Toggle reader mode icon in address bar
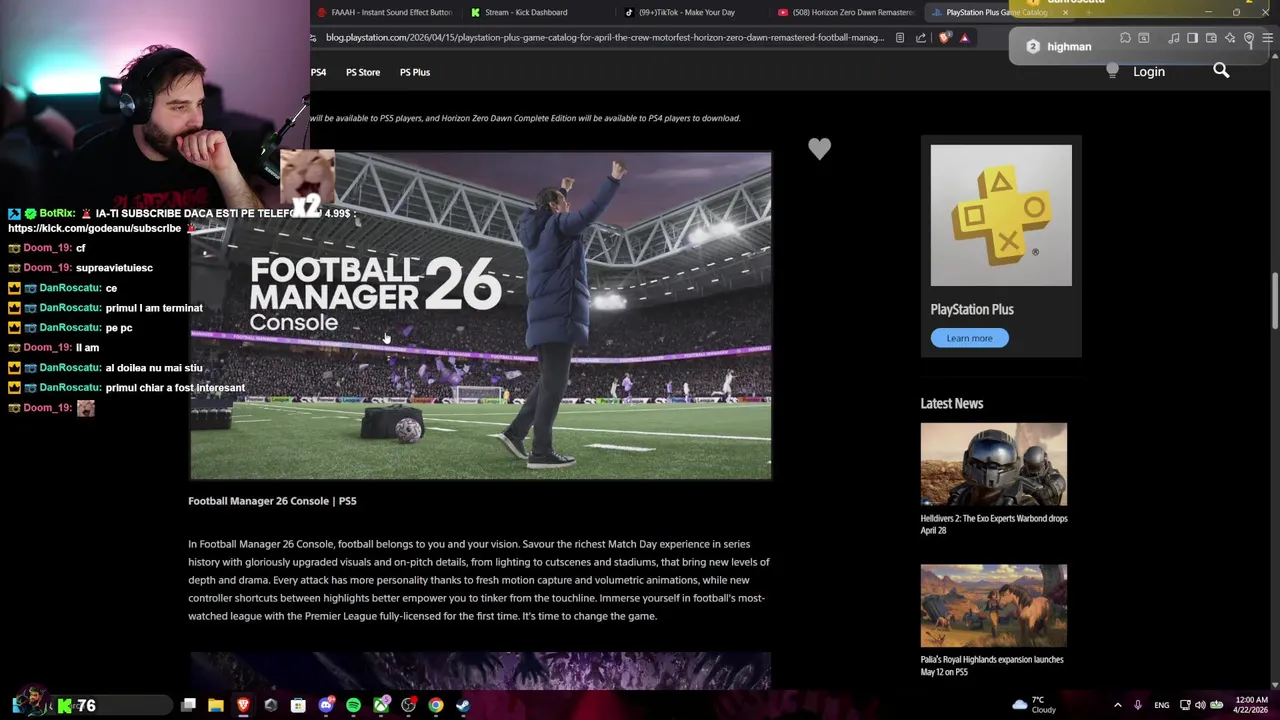 click(900, 38)
